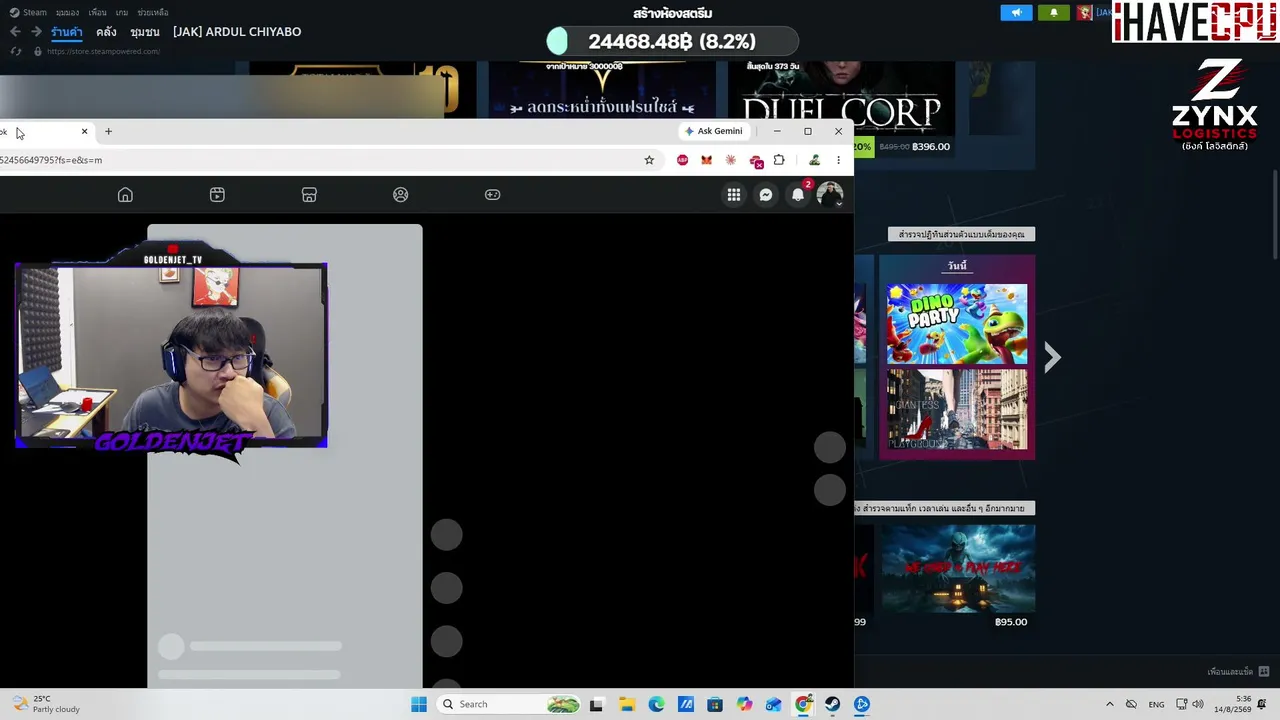Open Steam notifications green bell
This screenshot has width=1280, height=720.
[1053, 13]
